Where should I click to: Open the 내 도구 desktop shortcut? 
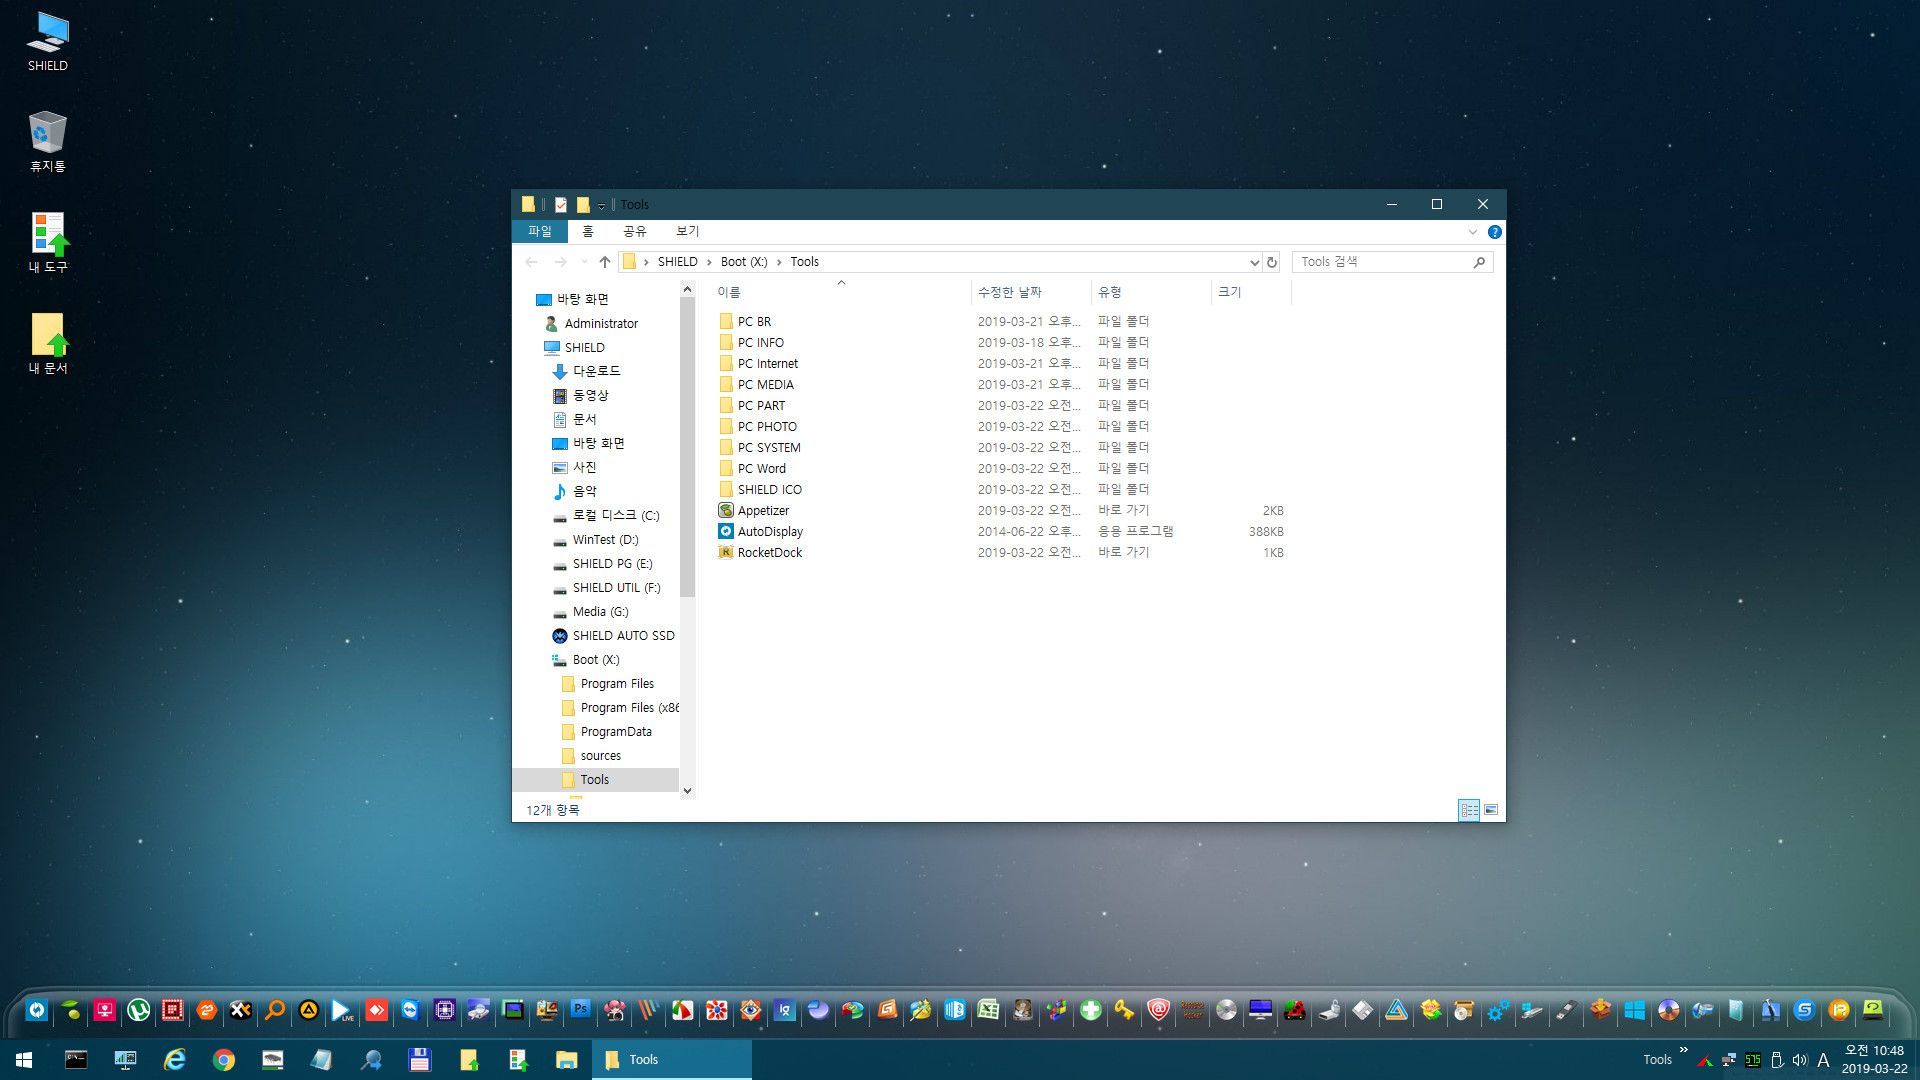(48, 243)
